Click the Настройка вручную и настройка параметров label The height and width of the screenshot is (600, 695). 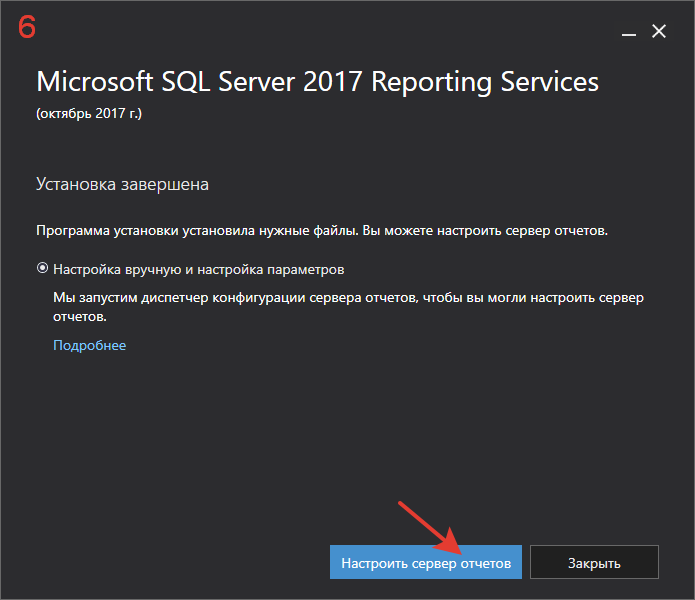coord(199,269)
